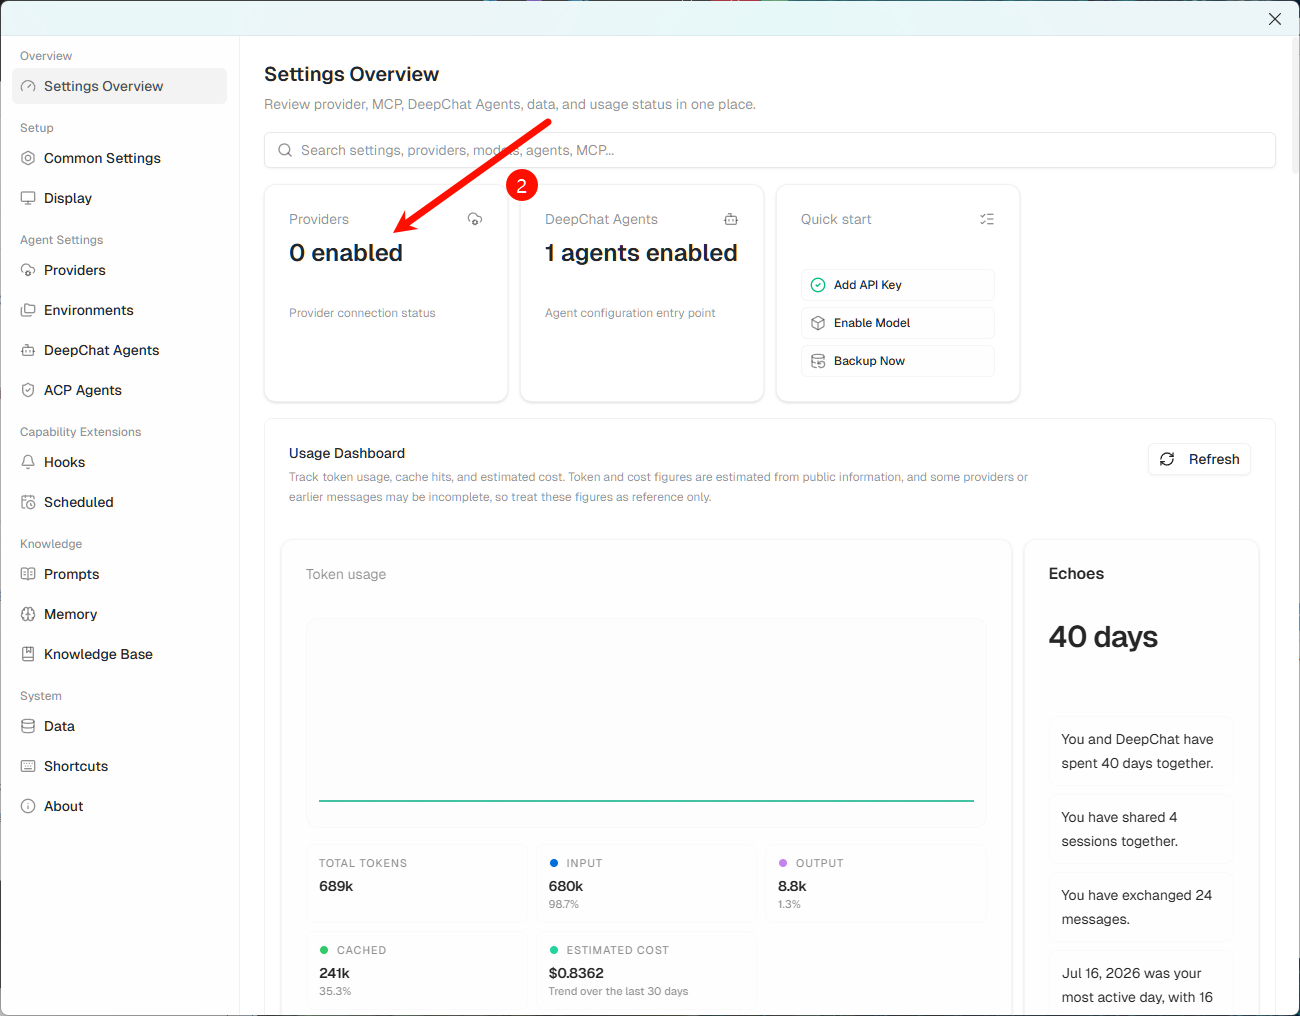Click the Settings Overview gauge icon
The height and width of the screenshot is (1016, 1300).
point(28,86)
